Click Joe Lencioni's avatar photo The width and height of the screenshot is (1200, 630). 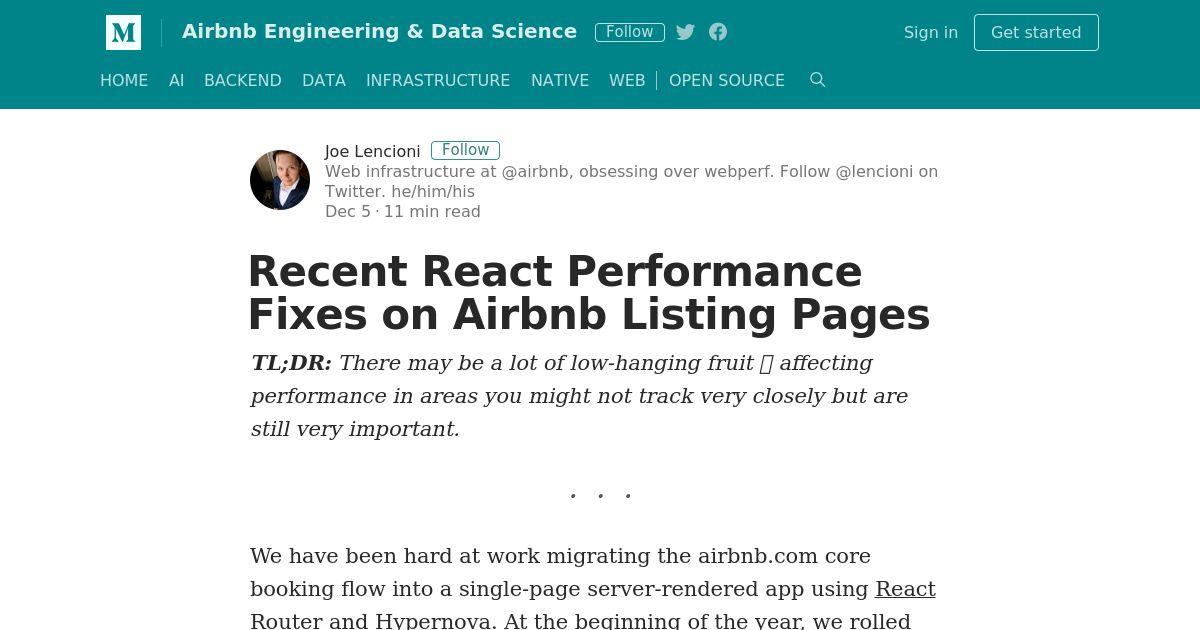tap(280, 180)
